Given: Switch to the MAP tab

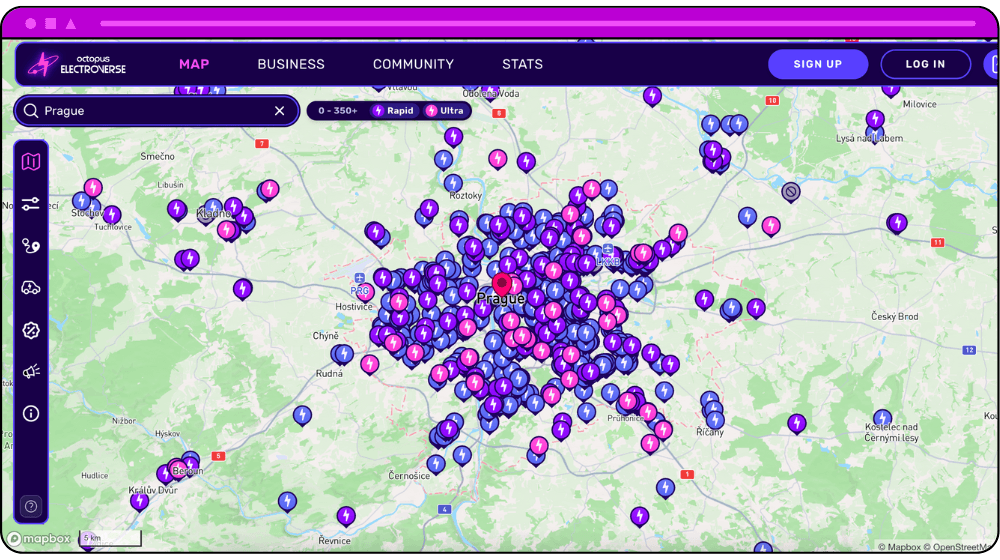Looking at the screenshot, I should tap(194, 64).
